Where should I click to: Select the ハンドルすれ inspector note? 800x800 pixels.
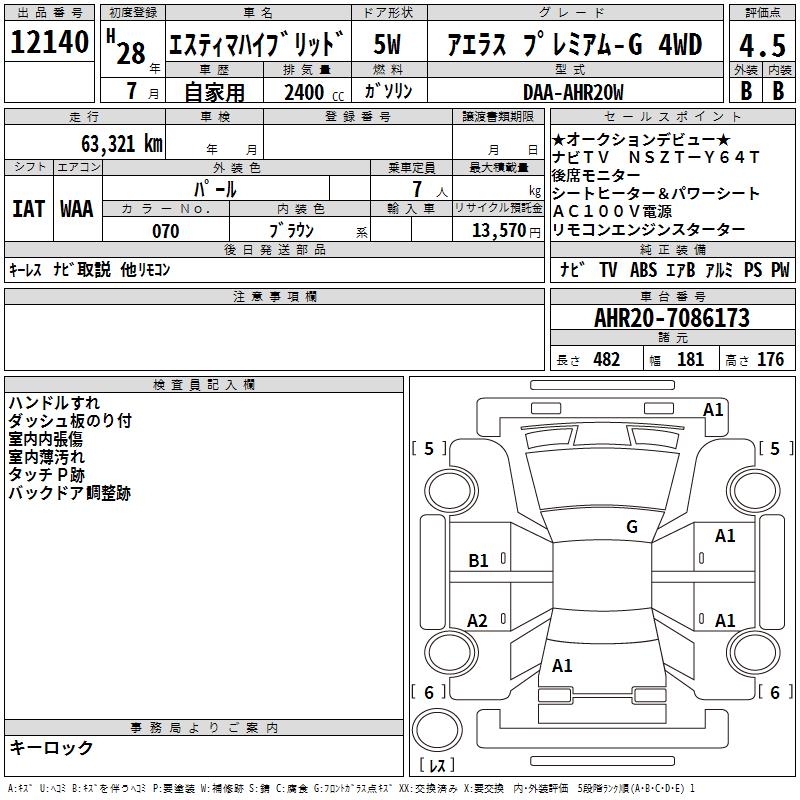pos(54,403)
